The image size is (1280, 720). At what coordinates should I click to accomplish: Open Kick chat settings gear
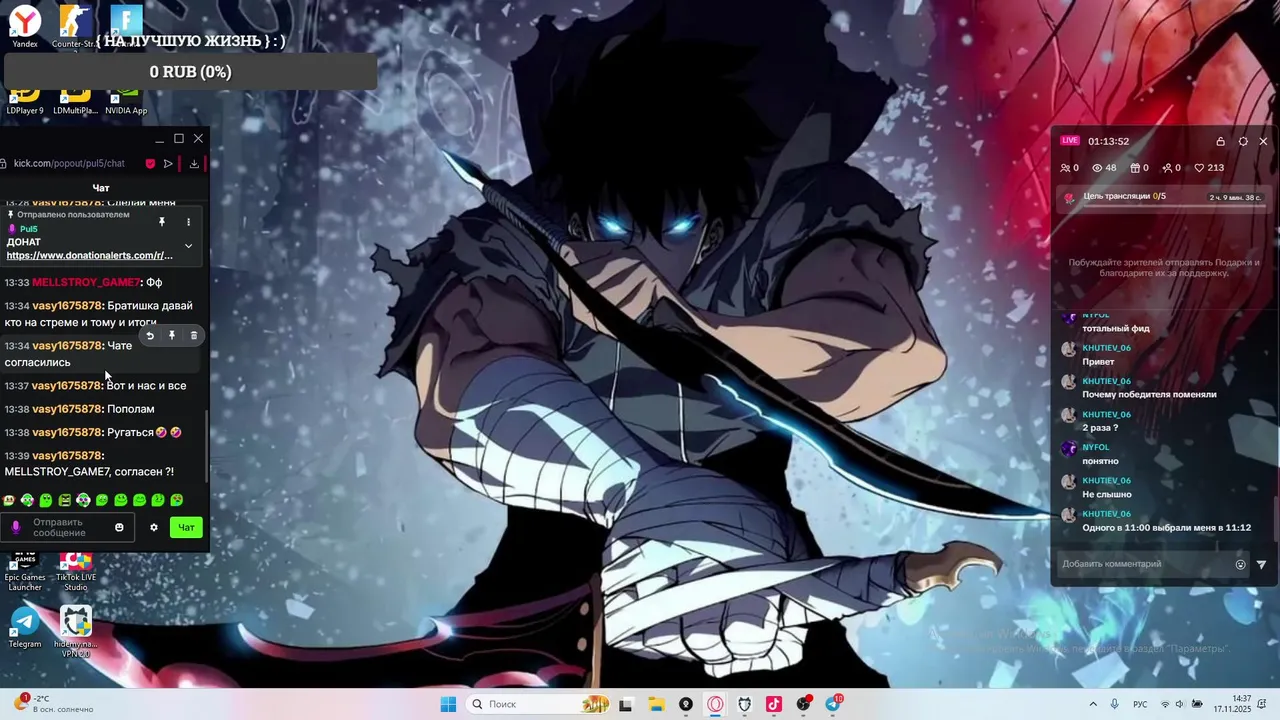[x=154, y=527]
